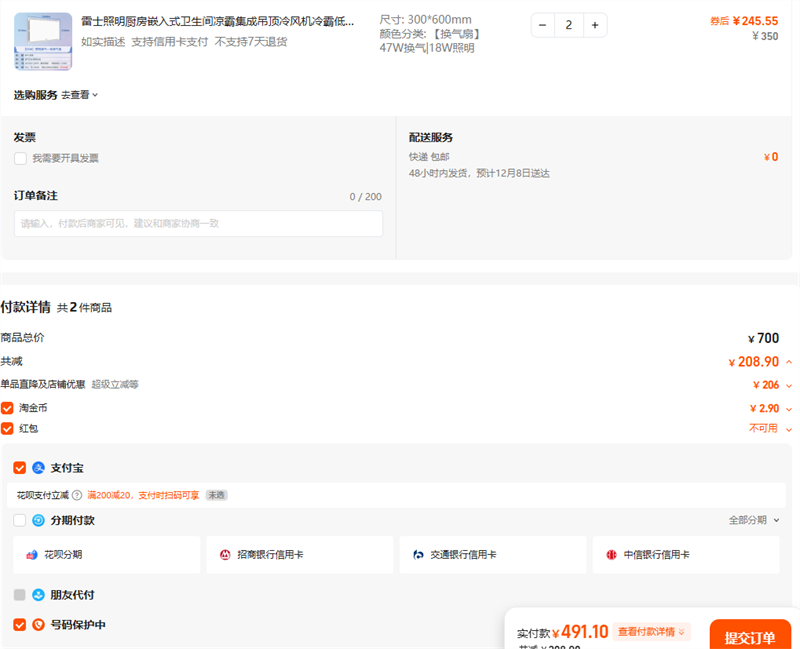
Task: Click the Alipay logo icon
Action: [x=39, y=468]
